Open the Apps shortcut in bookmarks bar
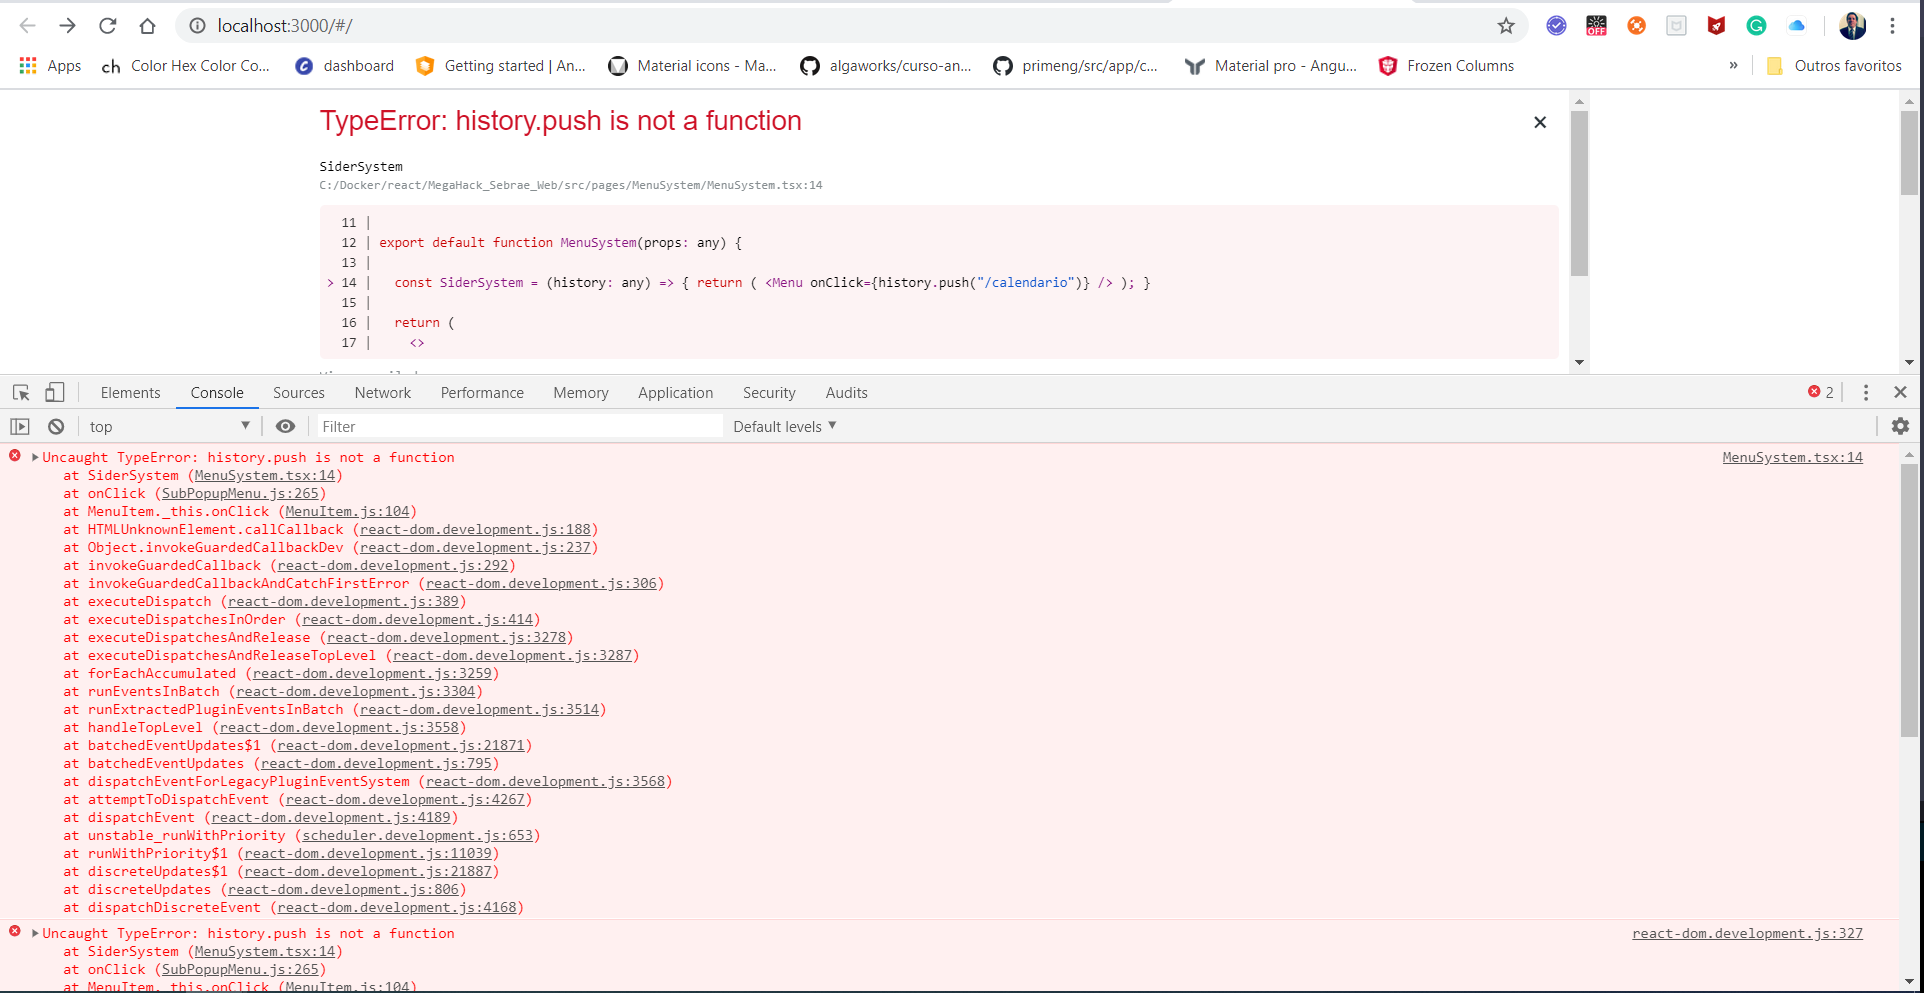Screen dimensions: 1924x993 click(x=50, y=66)
